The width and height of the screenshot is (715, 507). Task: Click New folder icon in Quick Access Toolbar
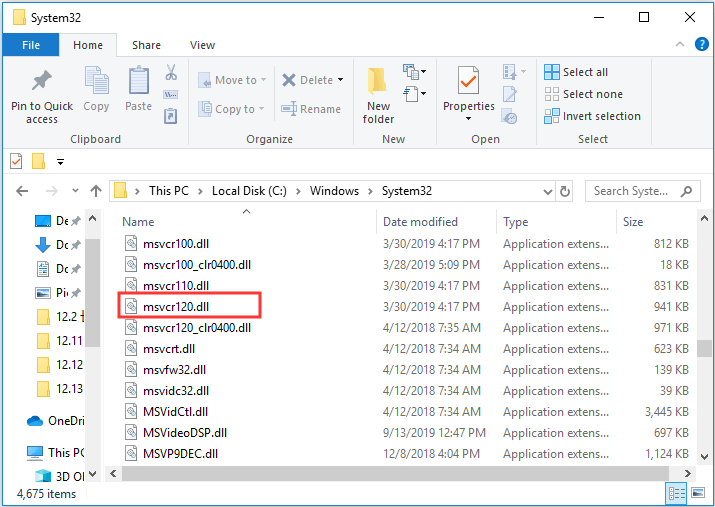38,161
